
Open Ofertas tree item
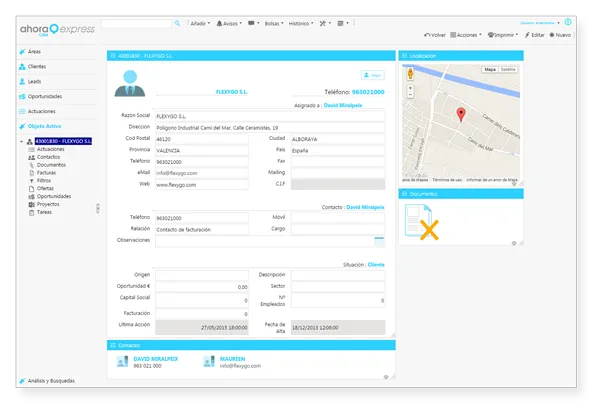45,189
